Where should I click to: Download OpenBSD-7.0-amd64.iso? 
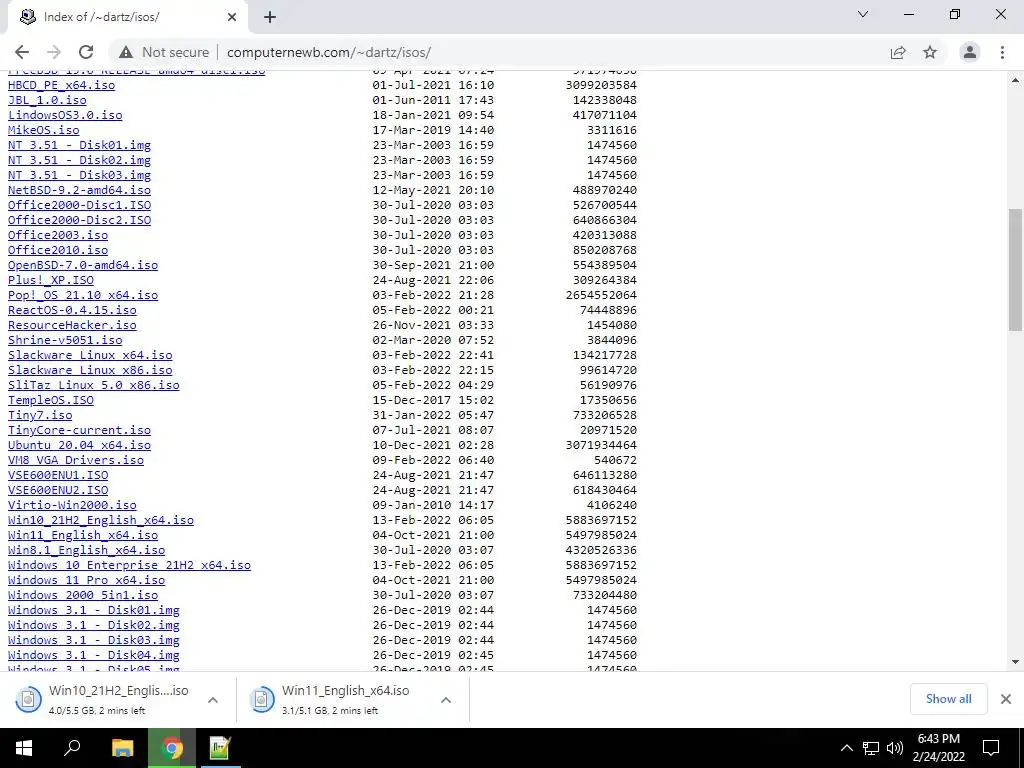click(83, 265)
